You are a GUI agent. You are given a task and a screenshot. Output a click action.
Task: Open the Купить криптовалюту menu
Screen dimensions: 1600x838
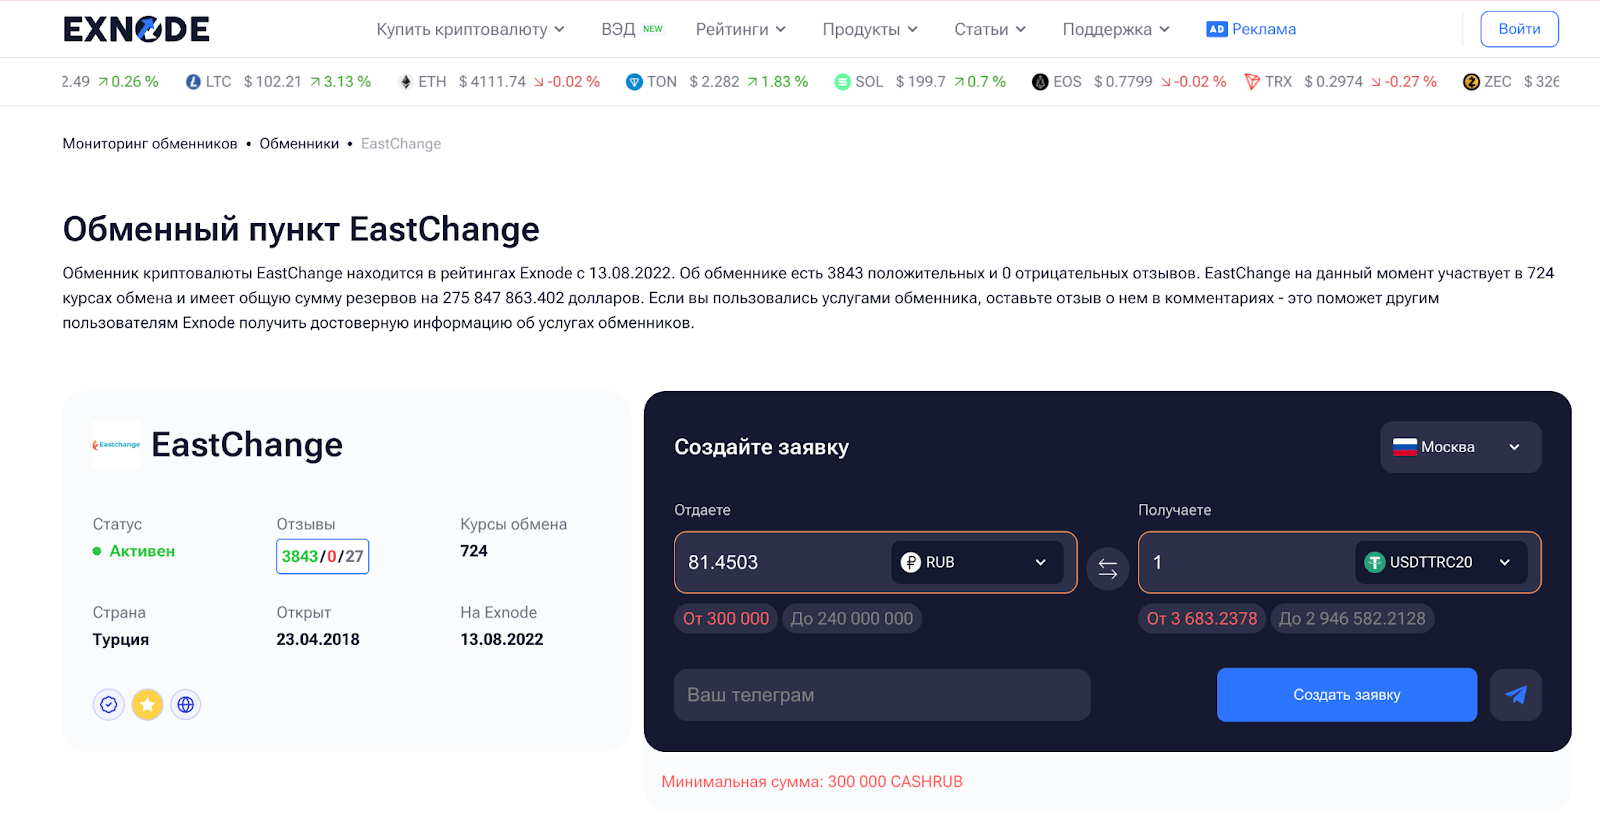coord(470,29)
